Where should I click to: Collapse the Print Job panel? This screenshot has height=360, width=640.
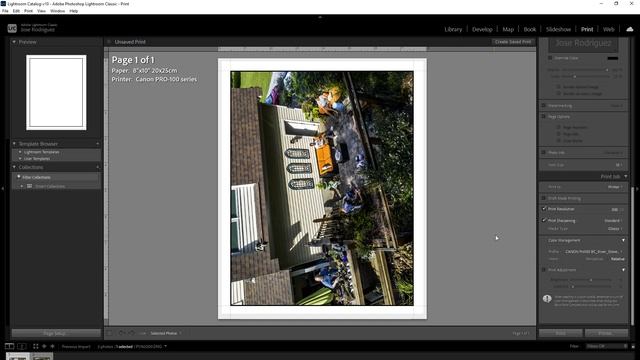625,176
